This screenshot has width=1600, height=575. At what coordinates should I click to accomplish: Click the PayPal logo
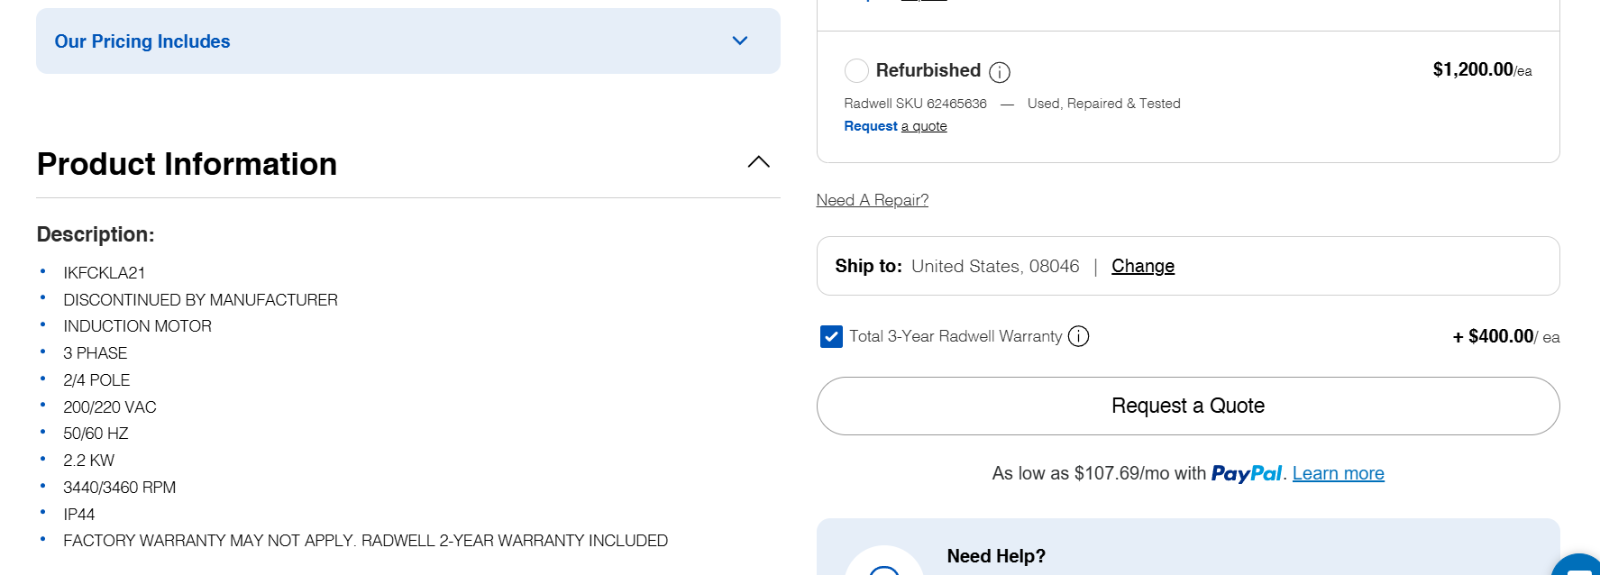pyautogui.click(x=1246, y=473)
